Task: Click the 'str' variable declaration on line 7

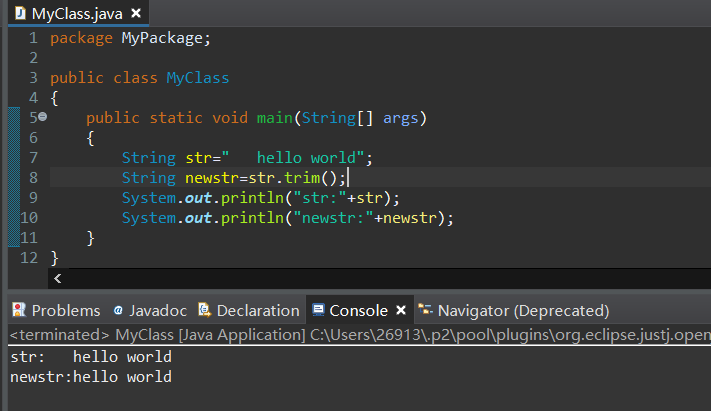Action: point(198,158)
